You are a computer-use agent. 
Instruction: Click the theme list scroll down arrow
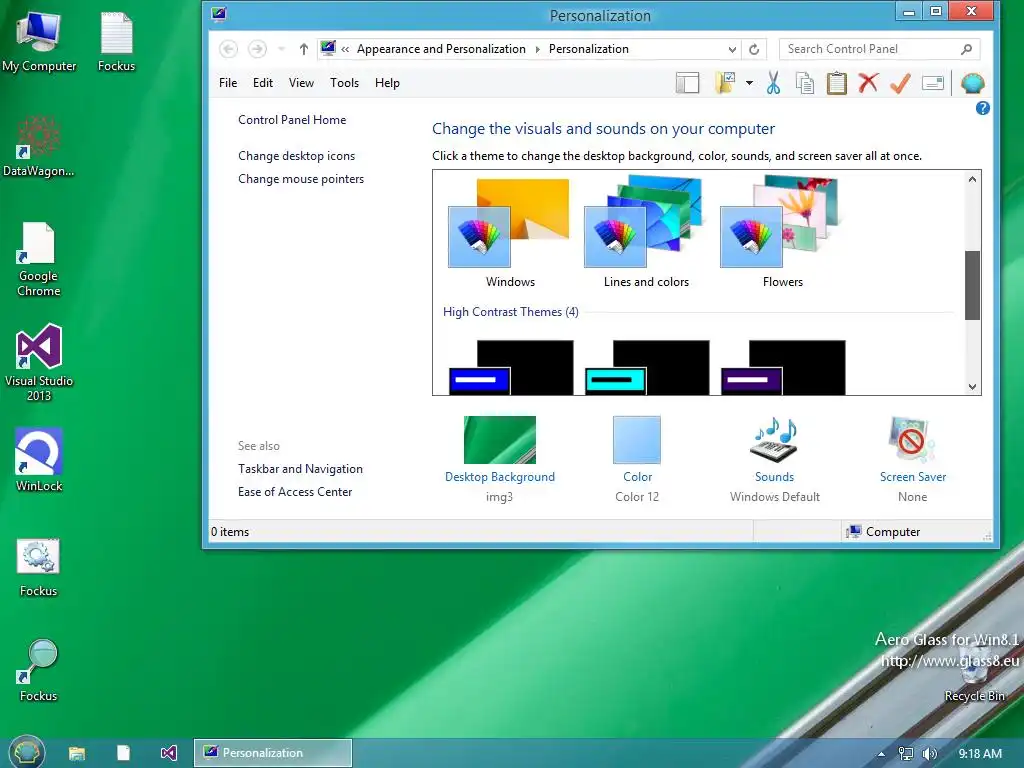[x=972, y=387]
